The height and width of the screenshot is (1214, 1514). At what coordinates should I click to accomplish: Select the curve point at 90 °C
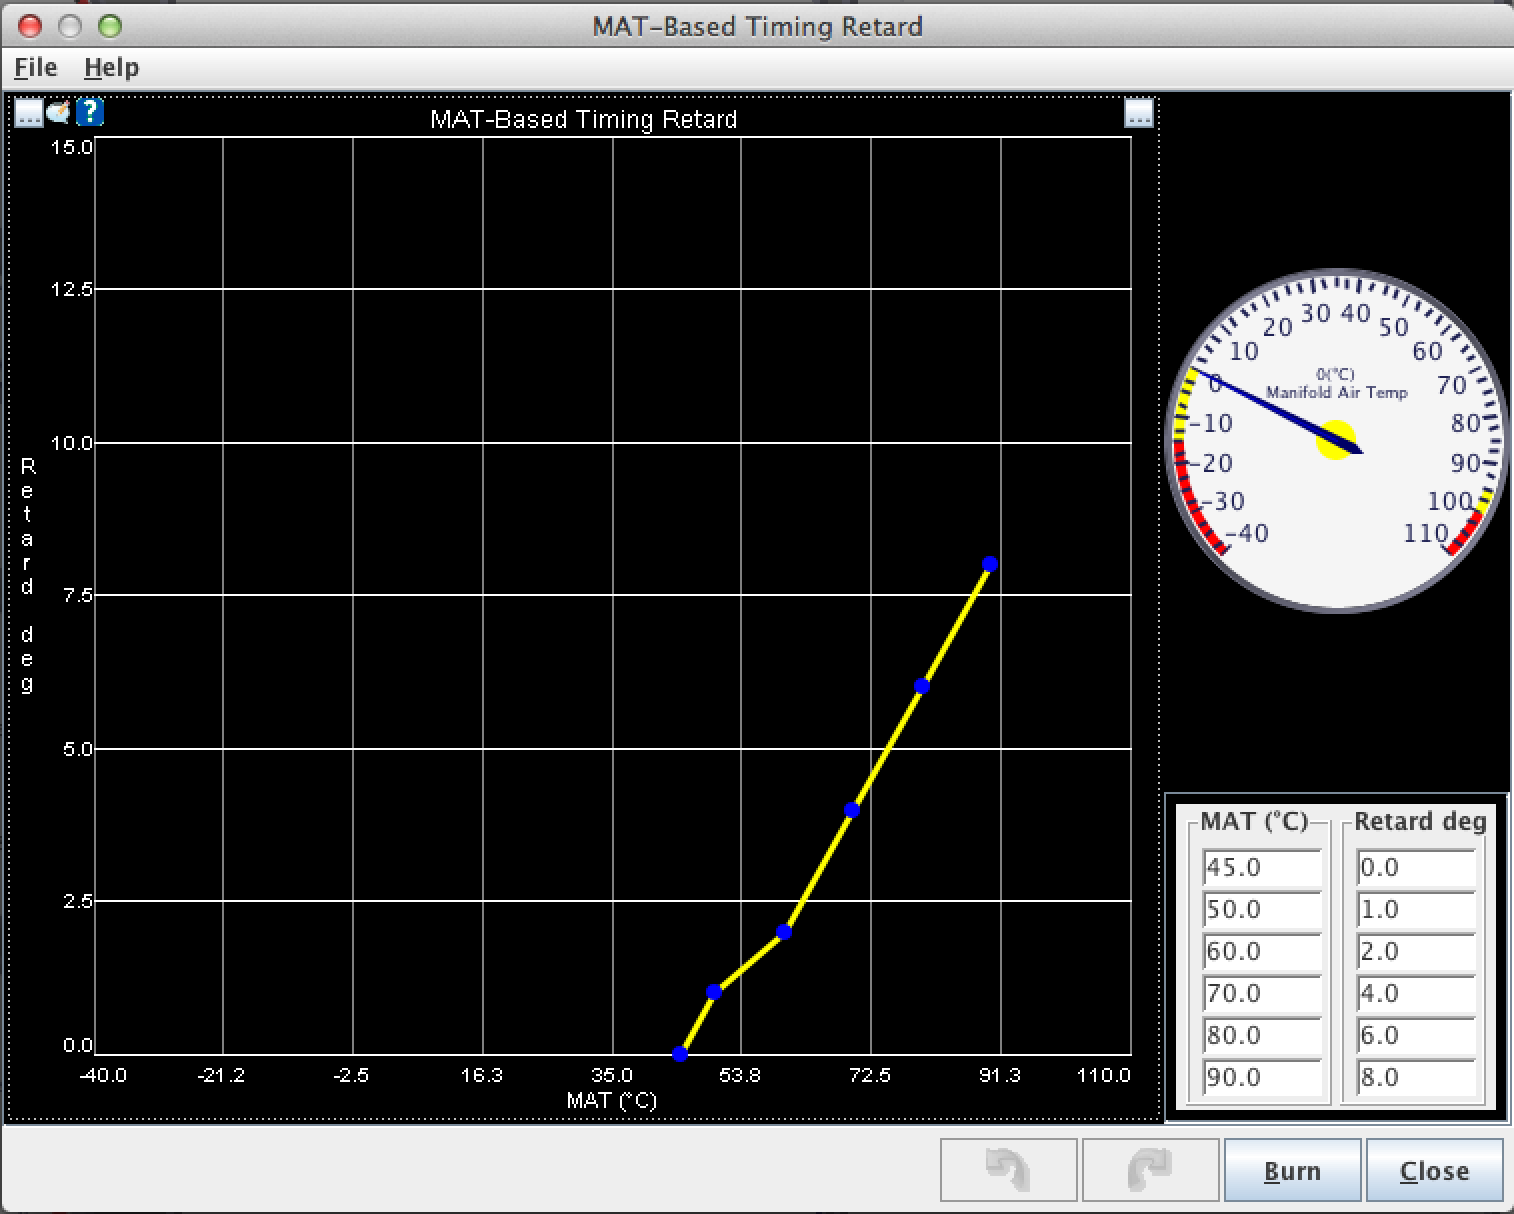pos(990,564)
